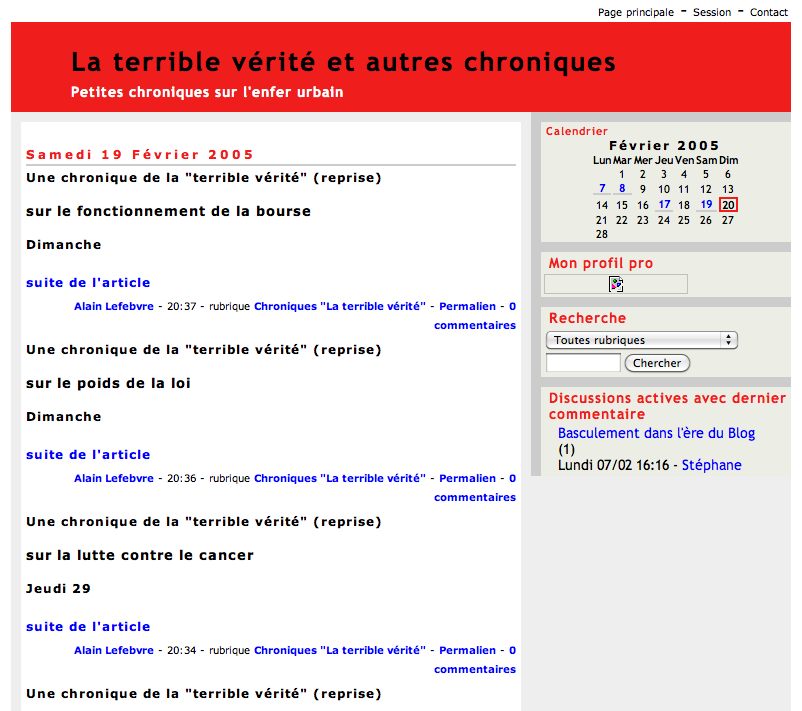Screen dimensions: 802x711
Task: Click highlighted day 20 in the calendar
Action: [x=728, y=205]
